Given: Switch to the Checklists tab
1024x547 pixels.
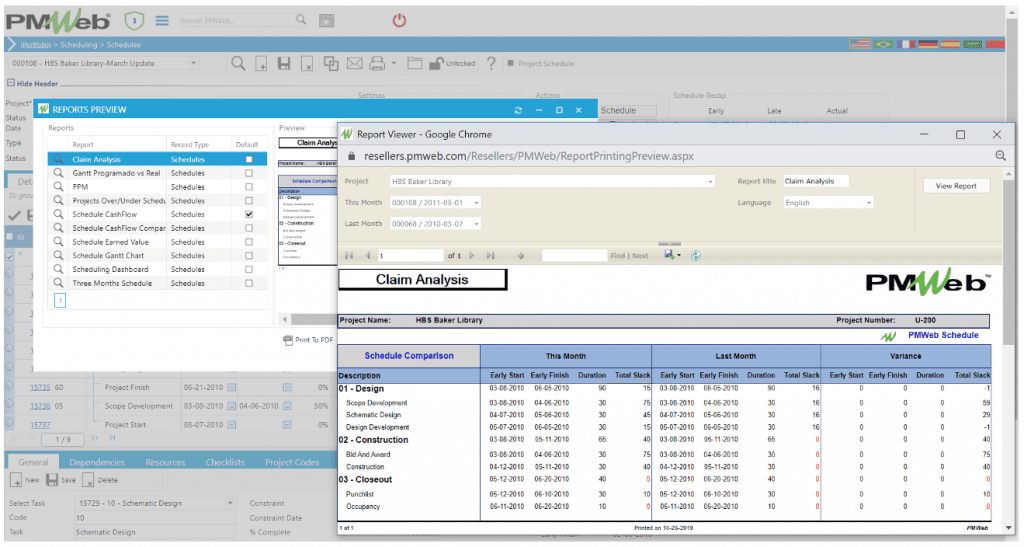Looking at the screenshot, I should pos(225,462).
